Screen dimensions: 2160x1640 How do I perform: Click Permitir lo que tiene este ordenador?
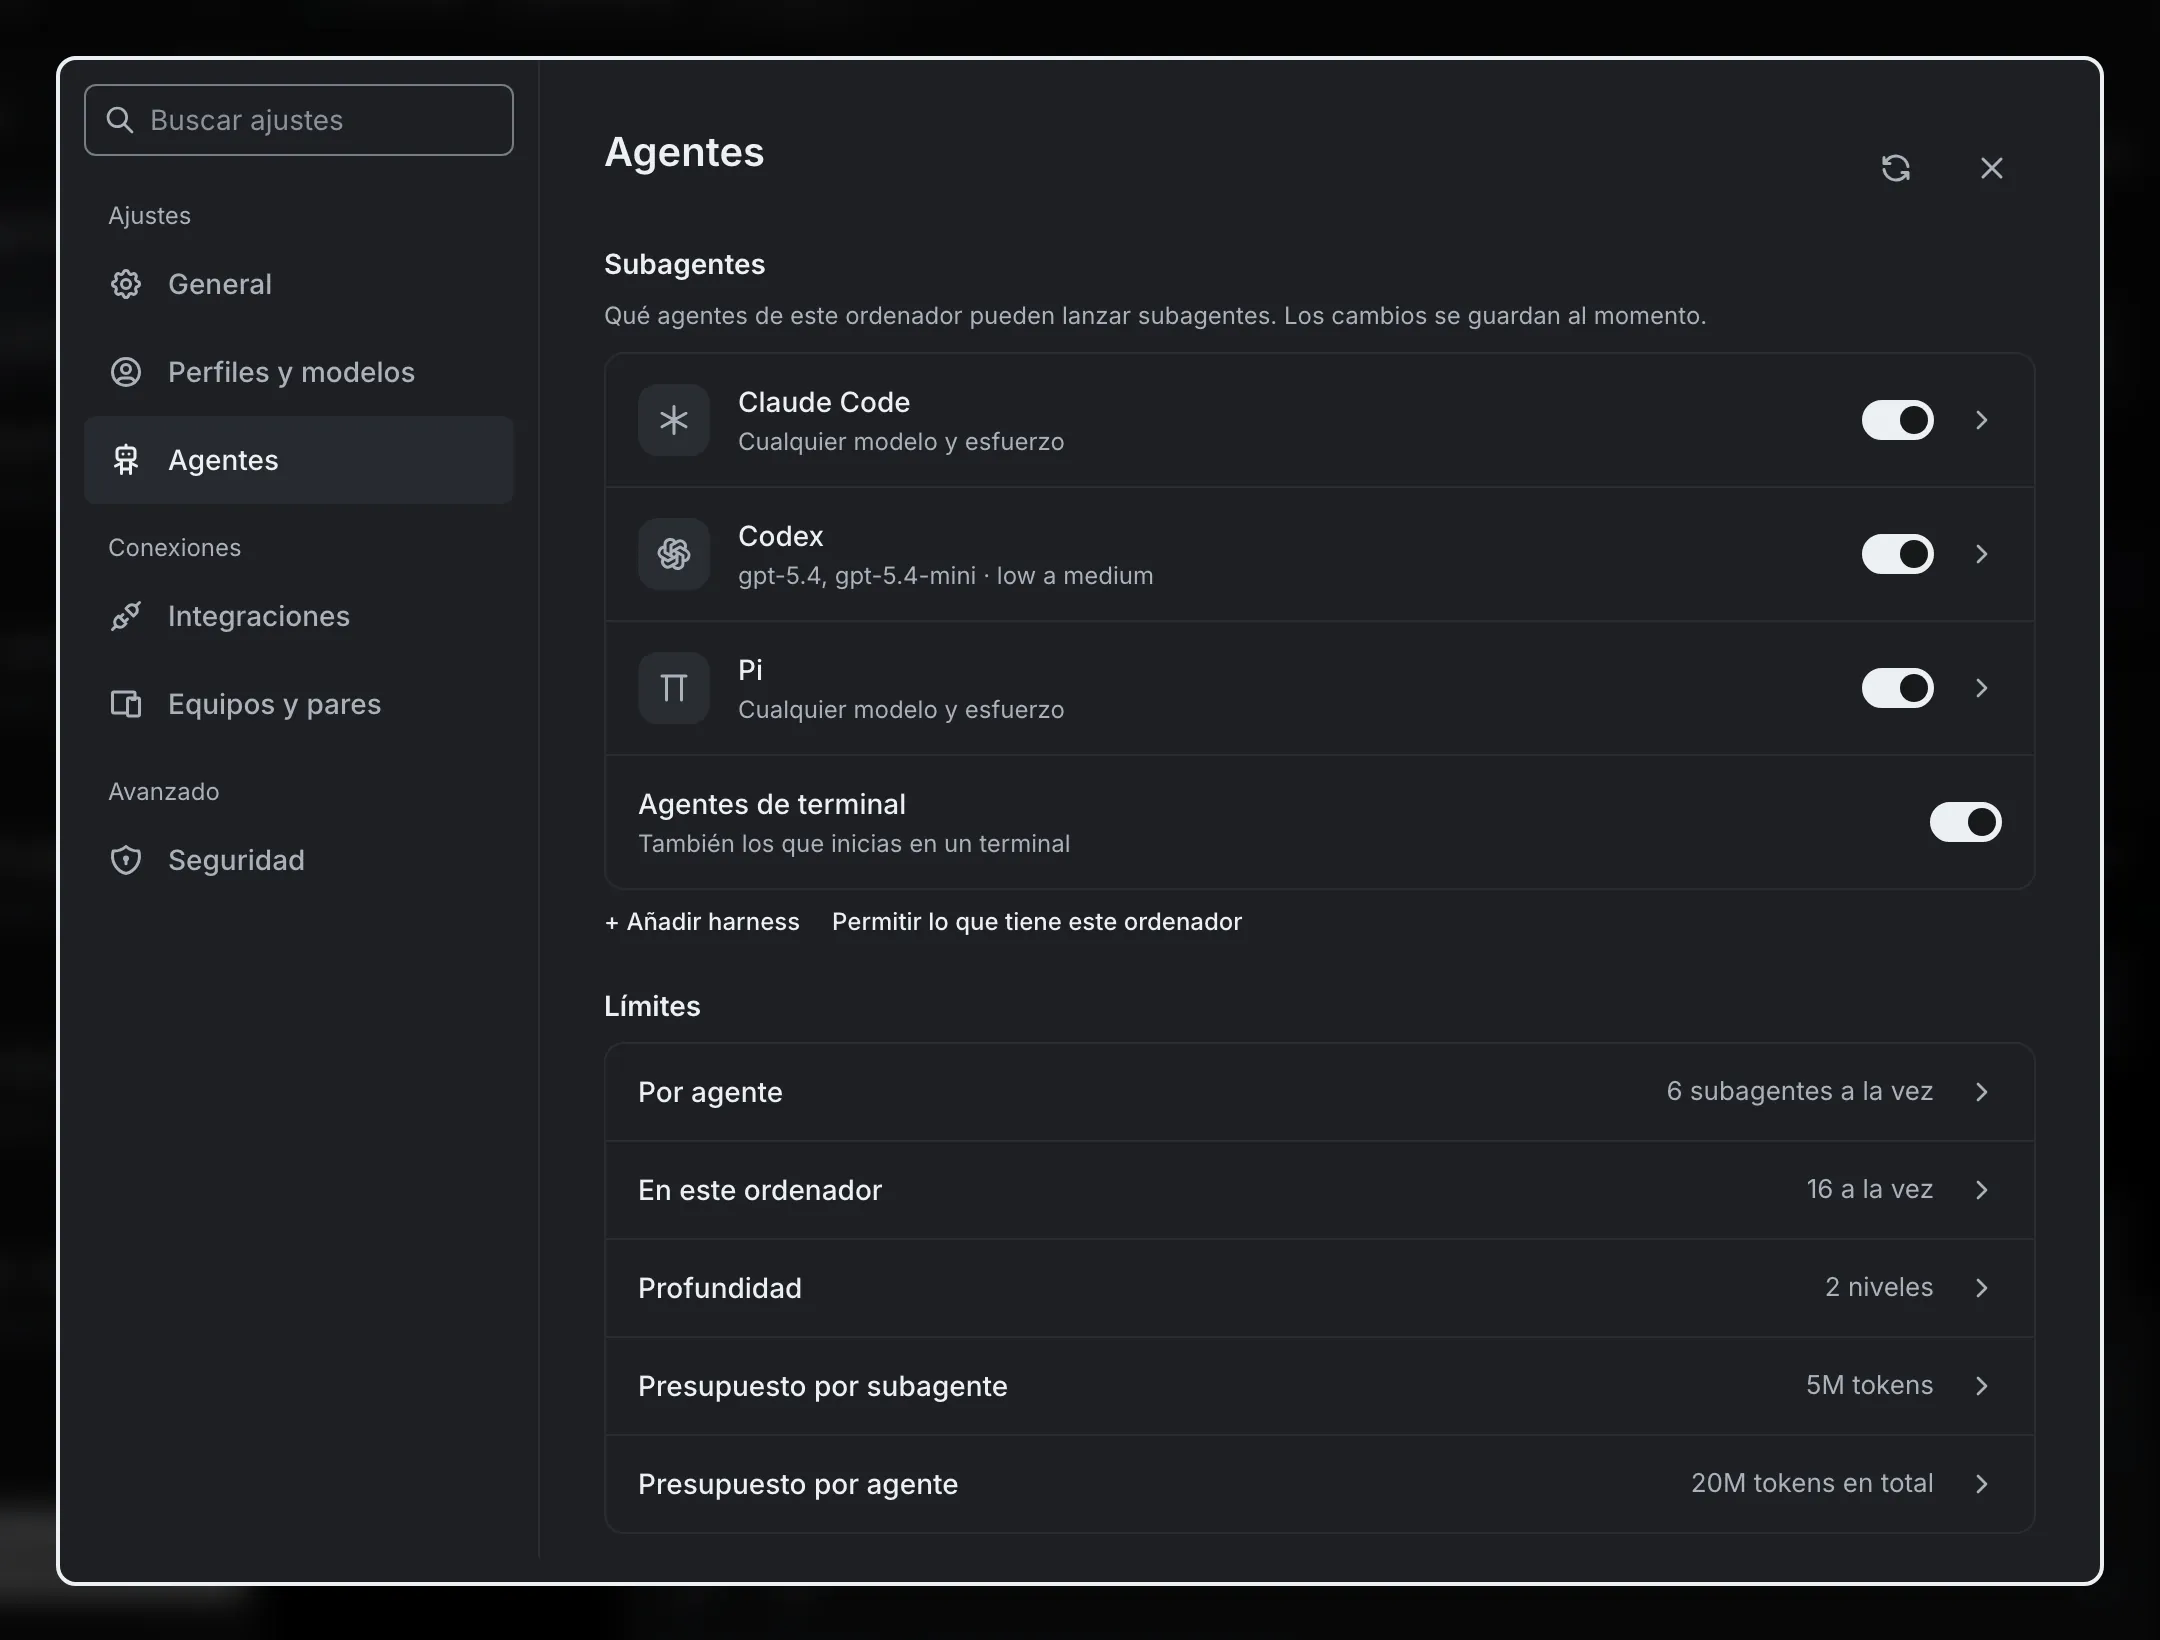tap(1037, 922)
